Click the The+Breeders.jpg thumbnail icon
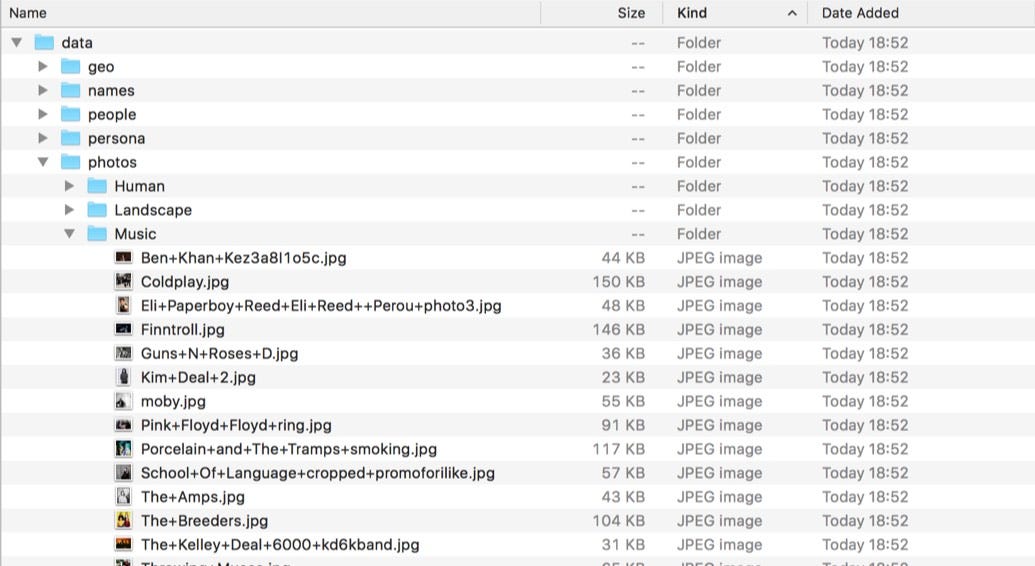1035x566 pixels. (x=123, y=520)
